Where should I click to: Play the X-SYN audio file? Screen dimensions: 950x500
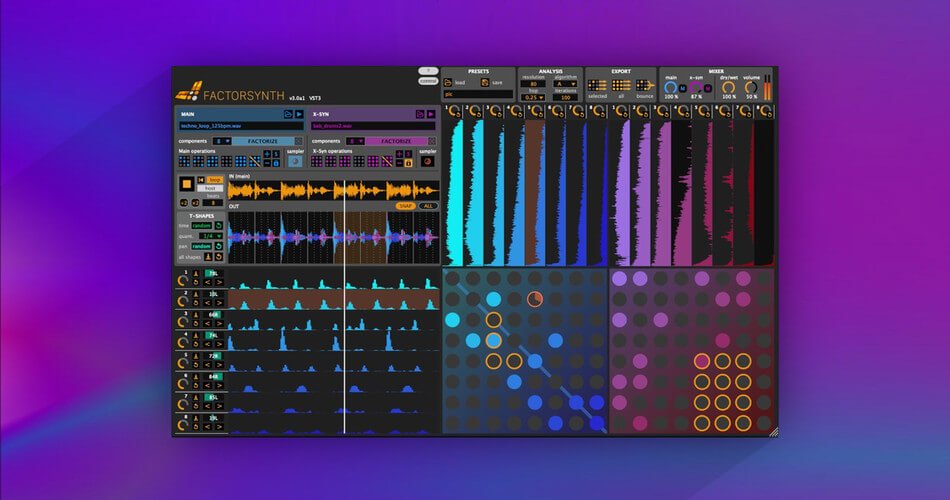(431, 114)
